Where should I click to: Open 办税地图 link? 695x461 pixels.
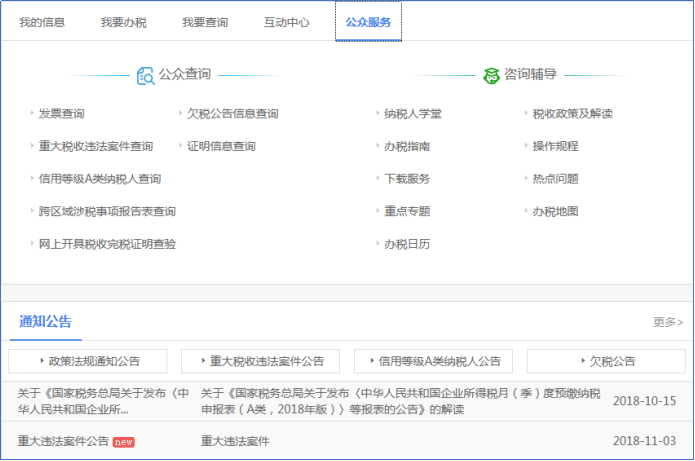(555, 212)
